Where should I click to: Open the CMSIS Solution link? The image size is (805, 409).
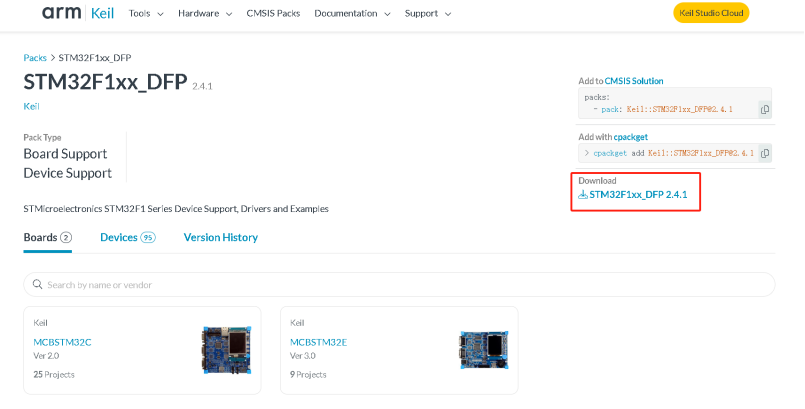click(634, 81)
